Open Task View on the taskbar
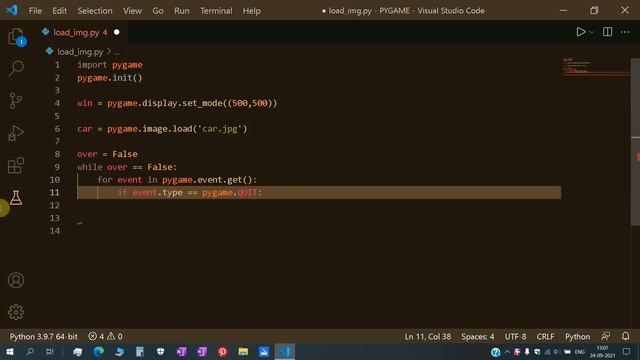Viewport: 640px width, 360px height. [50, 351]
